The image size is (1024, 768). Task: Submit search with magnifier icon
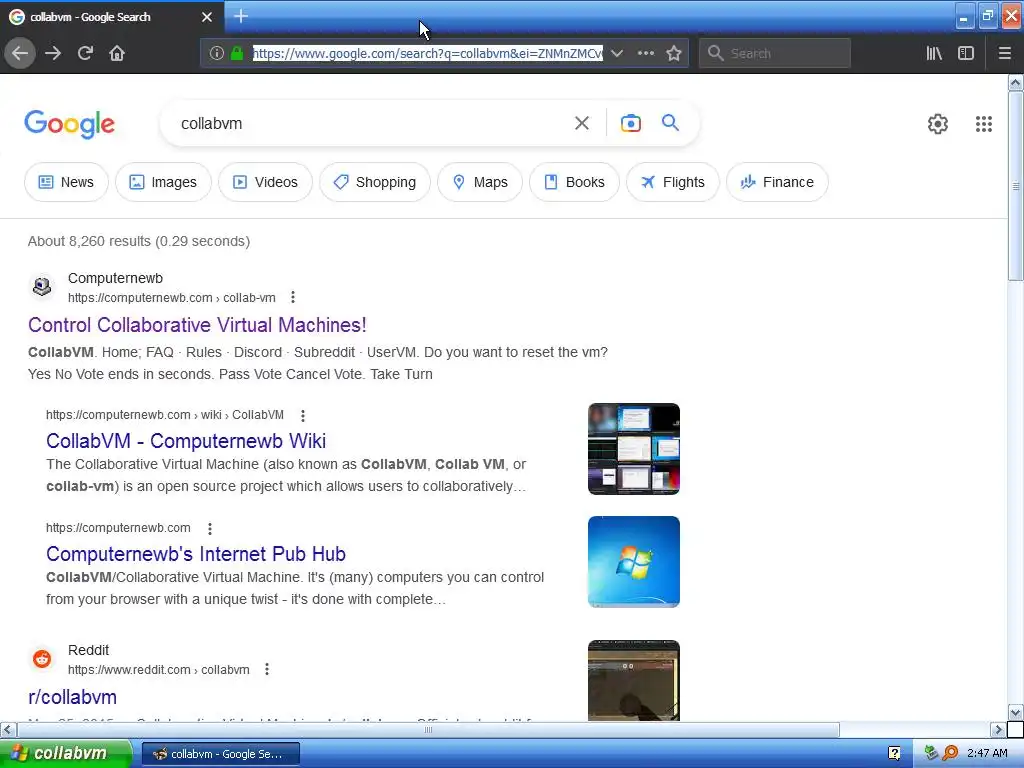click(x=670, y=123)
